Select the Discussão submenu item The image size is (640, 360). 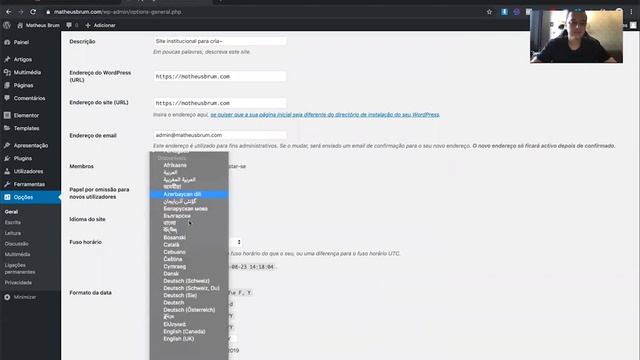(x=17, y=244)
